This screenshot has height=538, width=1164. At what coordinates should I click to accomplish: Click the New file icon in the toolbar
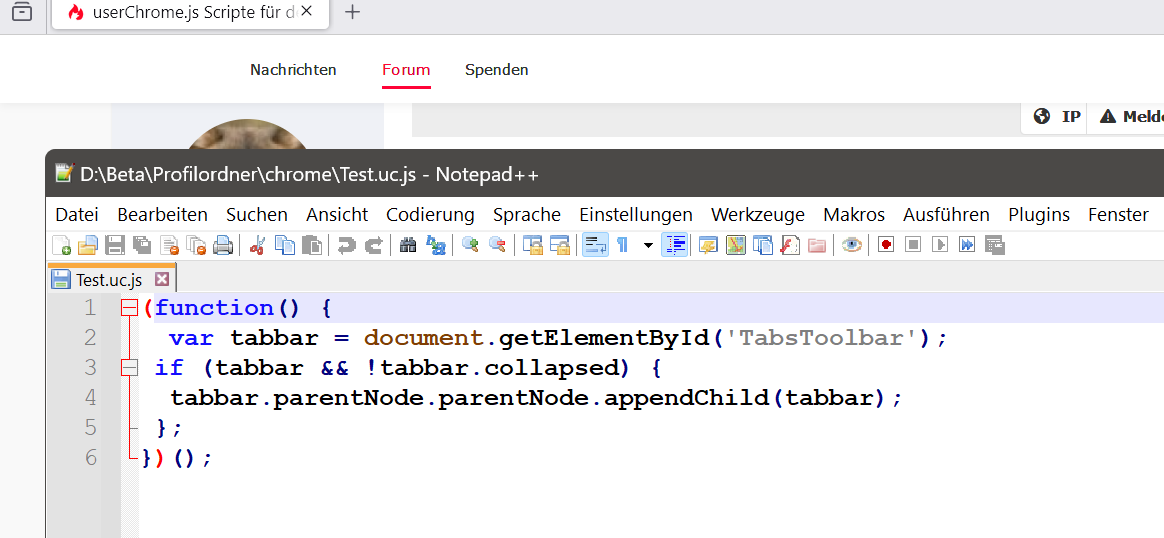point(61,245)
